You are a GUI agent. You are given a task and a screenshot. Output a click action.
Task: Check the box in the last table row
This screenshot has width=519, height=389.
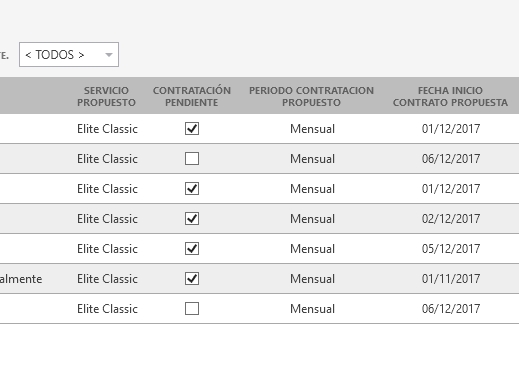(x=192, y=309)
